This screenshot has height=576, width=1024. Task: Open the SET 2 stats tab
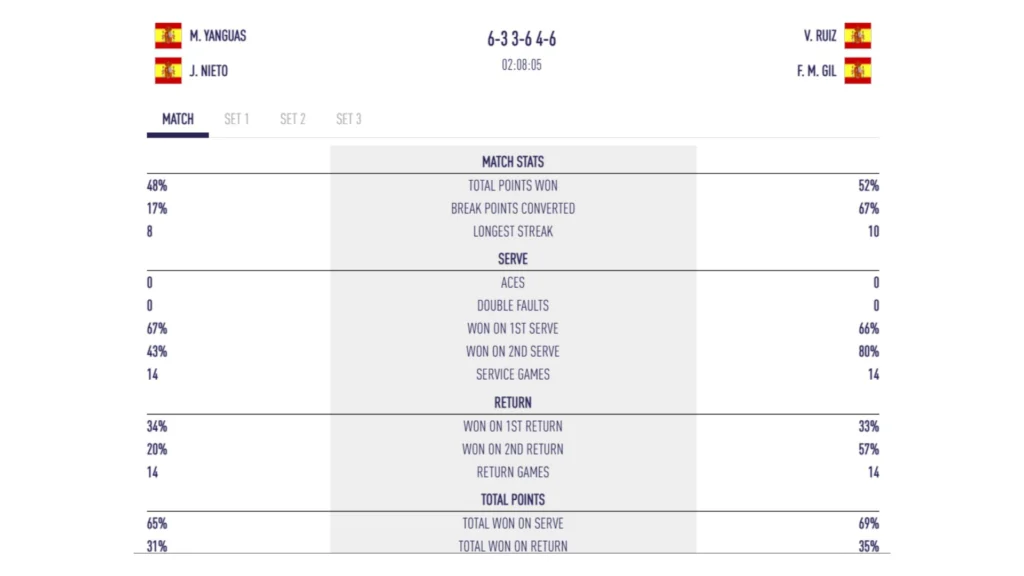tap(292, 119)
